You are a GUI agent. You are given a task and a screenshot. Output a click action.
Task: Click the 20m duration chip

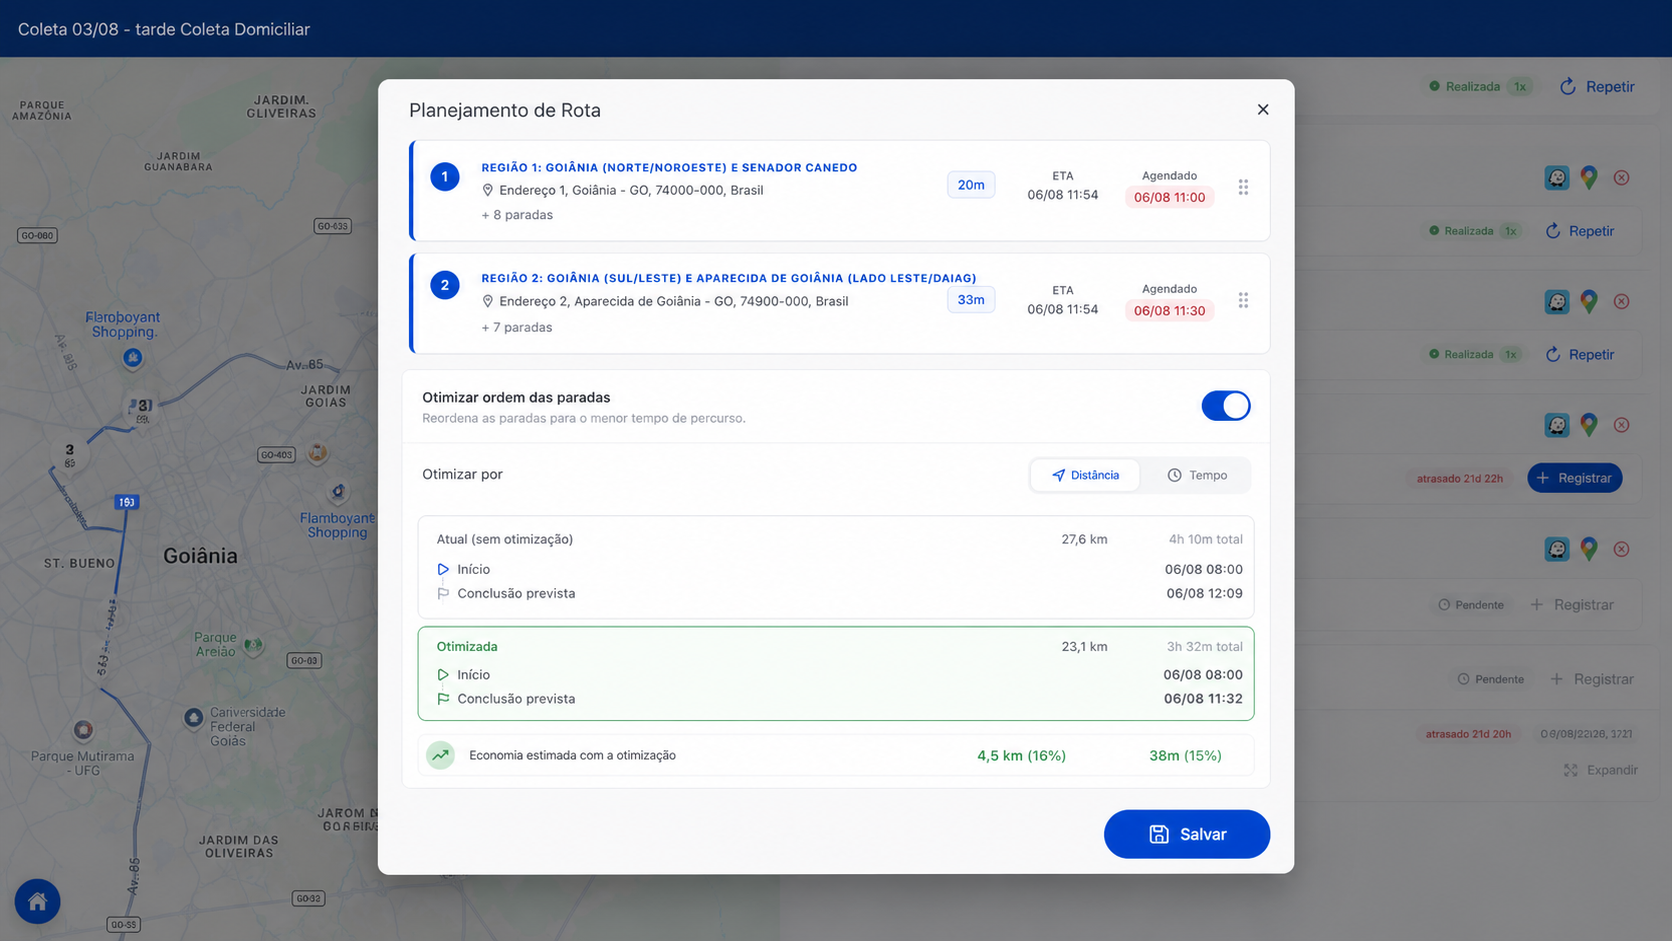pyautogui.click(x=971, y=185)
